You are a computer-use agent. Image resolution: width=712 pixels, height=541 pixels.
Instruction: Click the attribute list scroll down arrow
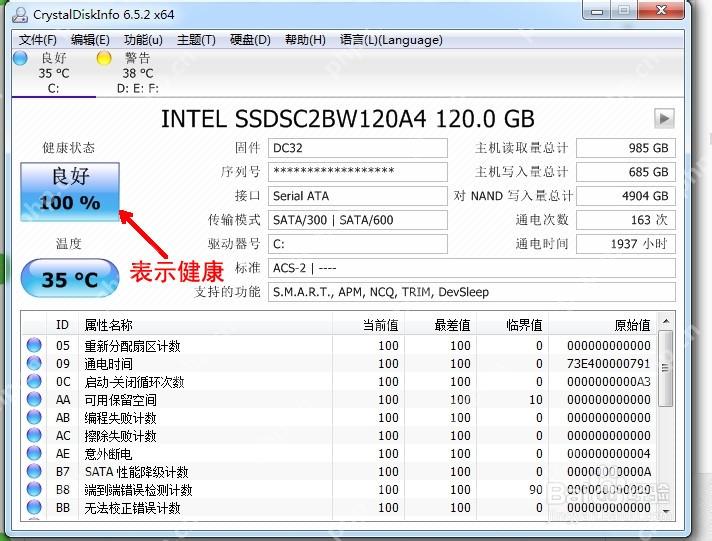pyautogui.click(x=666, y=511)
